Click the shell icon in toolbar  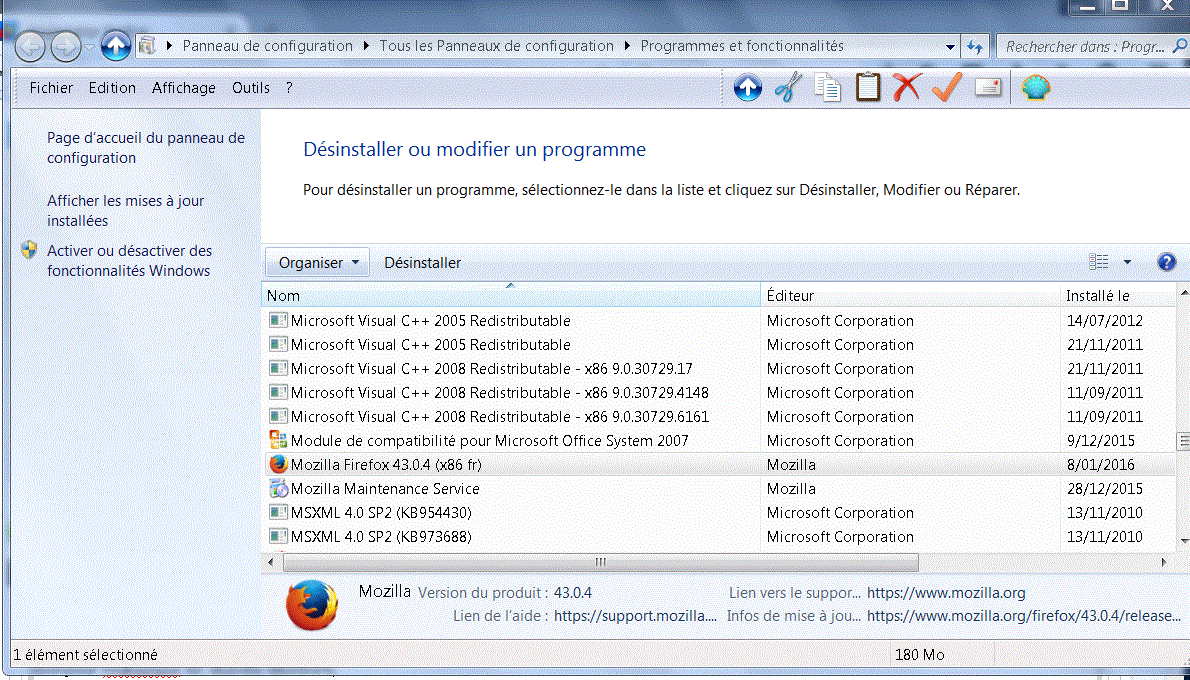pyautogui.click(x=1036, y=88)
